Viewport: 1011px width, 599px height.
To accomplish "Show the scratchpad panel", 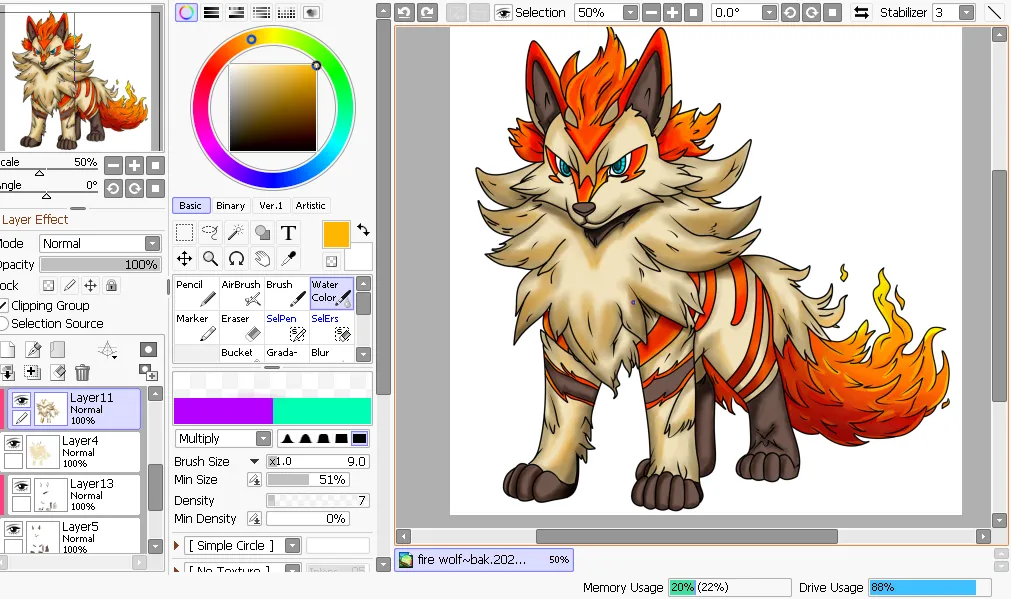I will pos(312,12).
